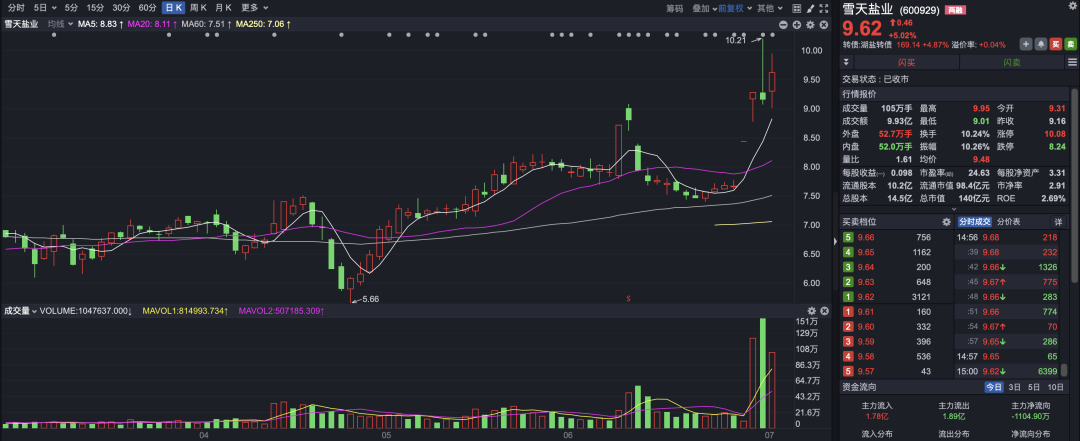The width and height of the screenshot is (1080, 441).
Task: Select 3日 capital flow period
Action: pyautogui.click(x=1014, y=386)
